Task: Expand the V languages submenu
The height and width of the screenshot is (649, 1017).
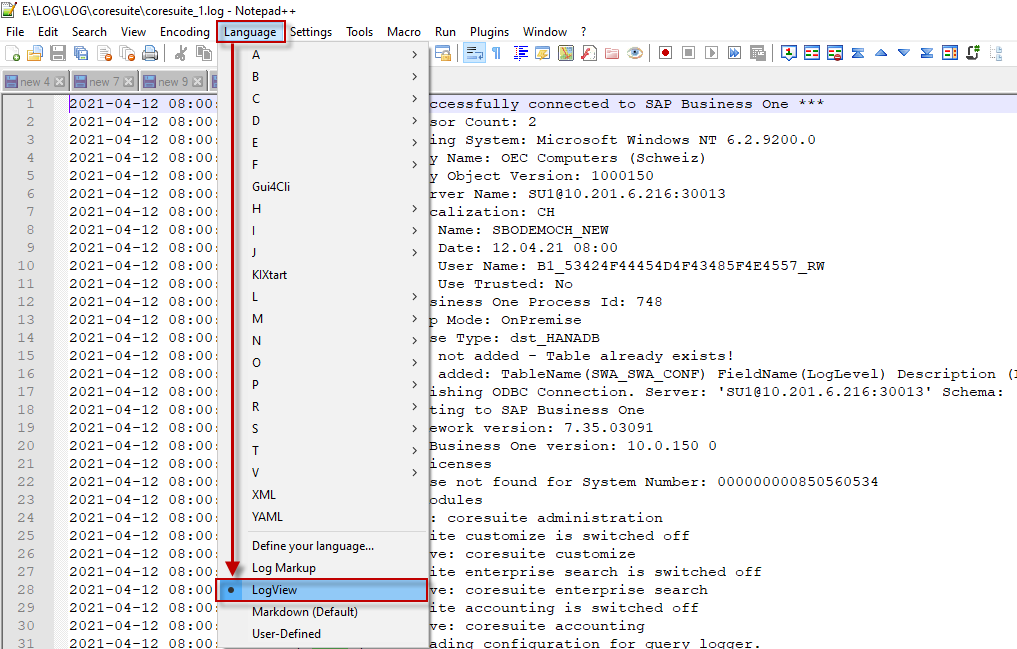Action: [322, 473]
